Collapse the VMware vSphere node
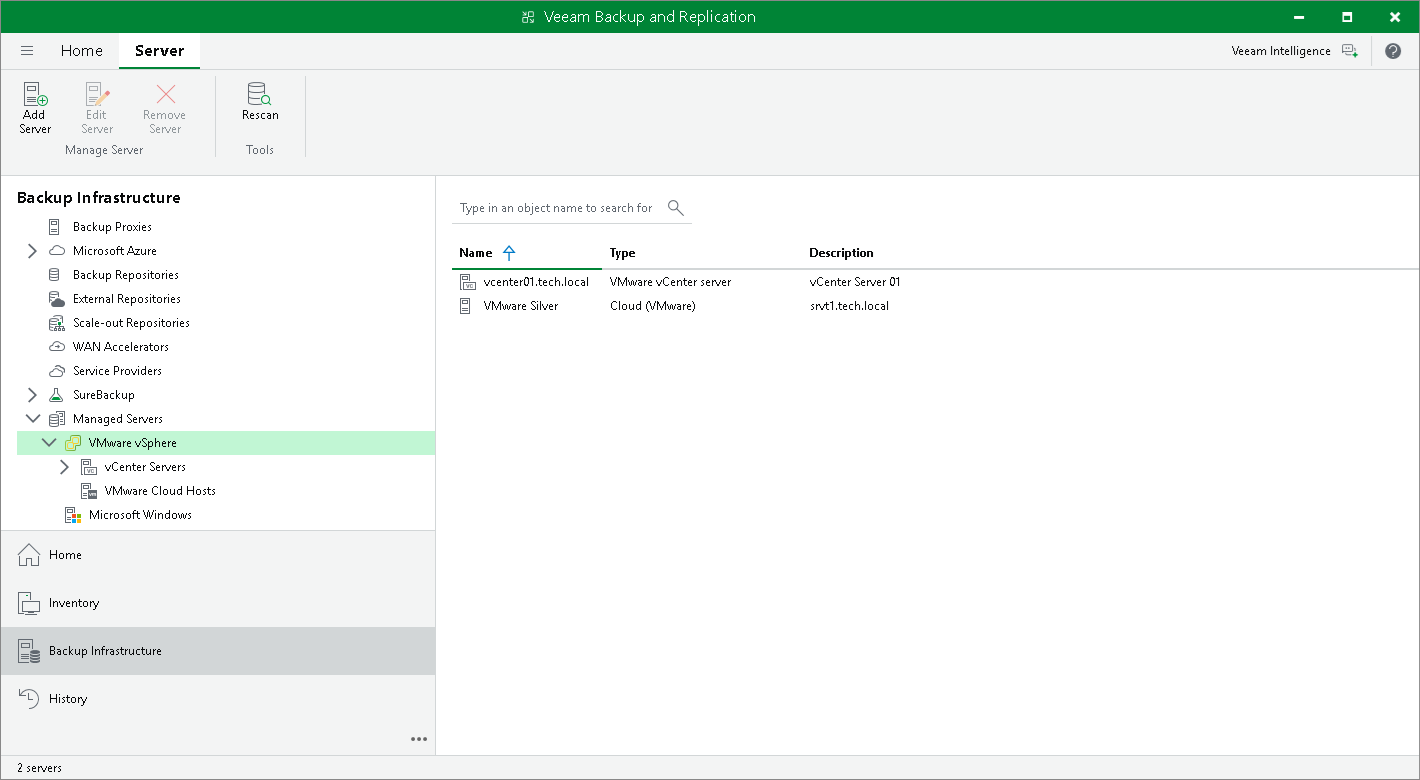Screen dimensions: 1420x780 tap(48, 443)
